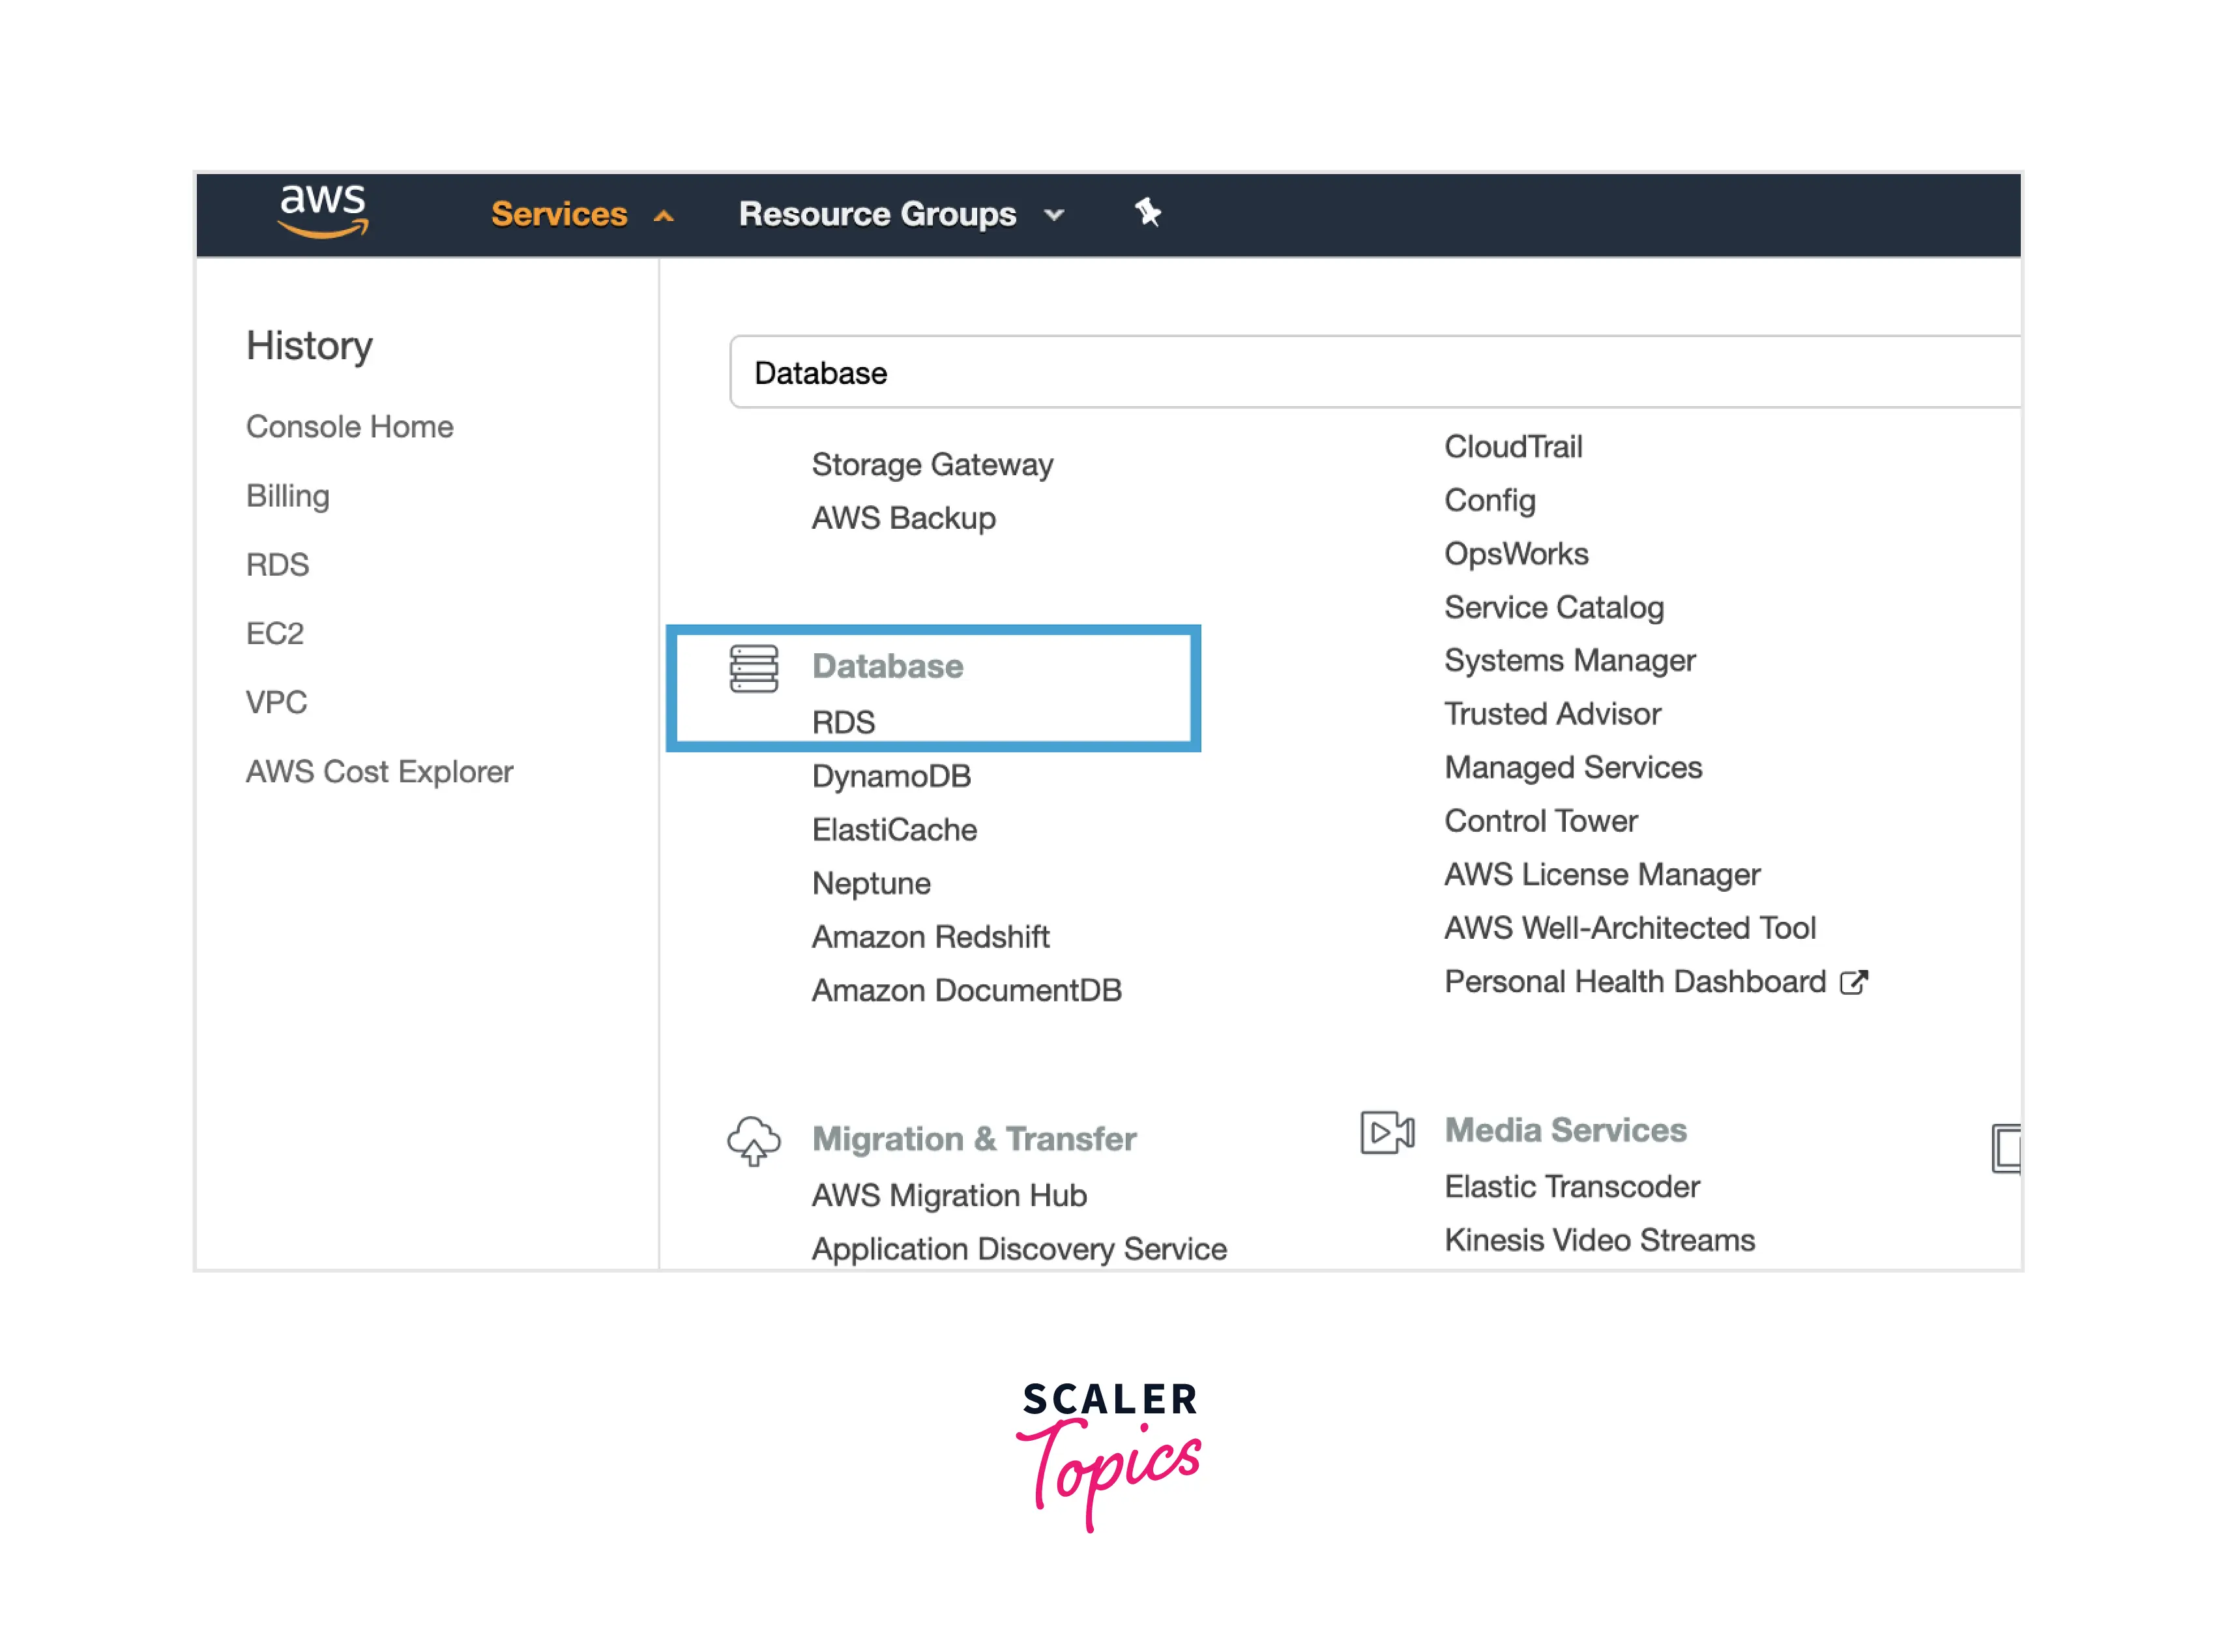Select AWS Cost Explorer in History
The height and width of the screenshot is (1652, 2217).
(x=379, y=772)
